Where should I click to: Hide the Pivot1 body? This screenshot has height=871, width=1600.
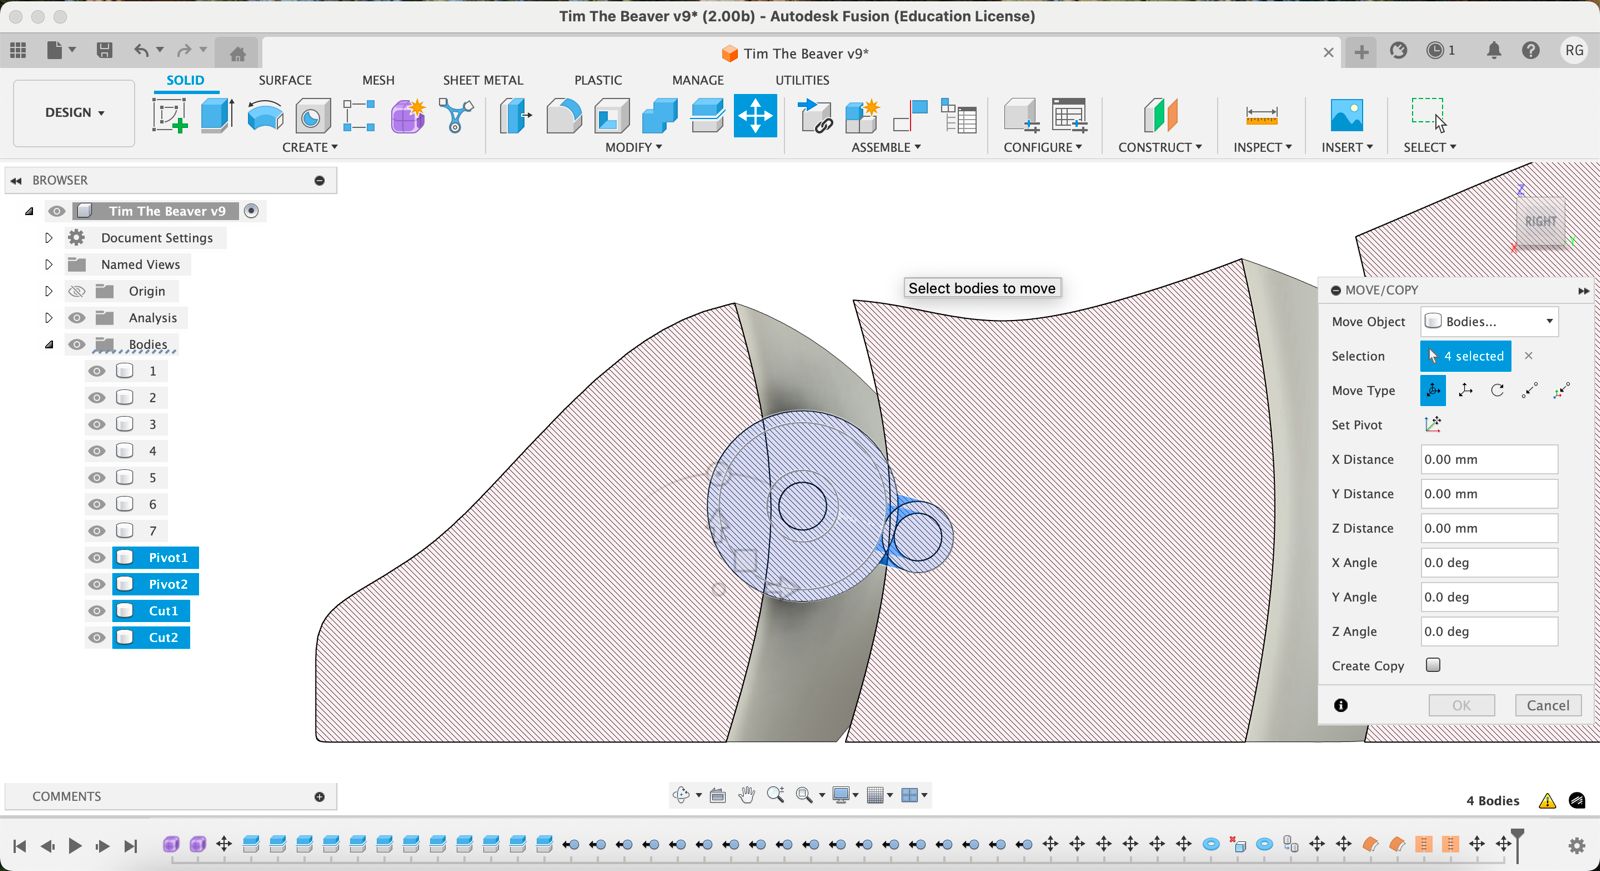97,558
